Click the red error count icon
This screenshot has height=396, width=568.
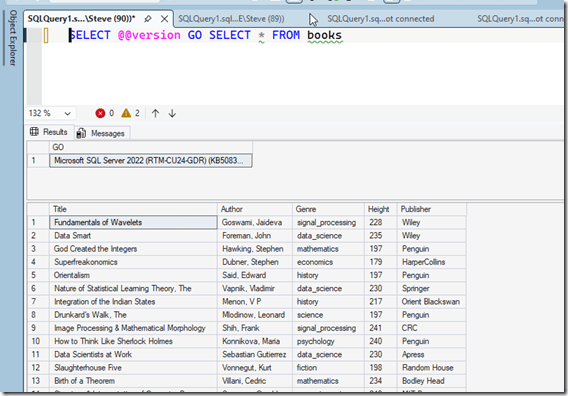[x=100, y=113]
